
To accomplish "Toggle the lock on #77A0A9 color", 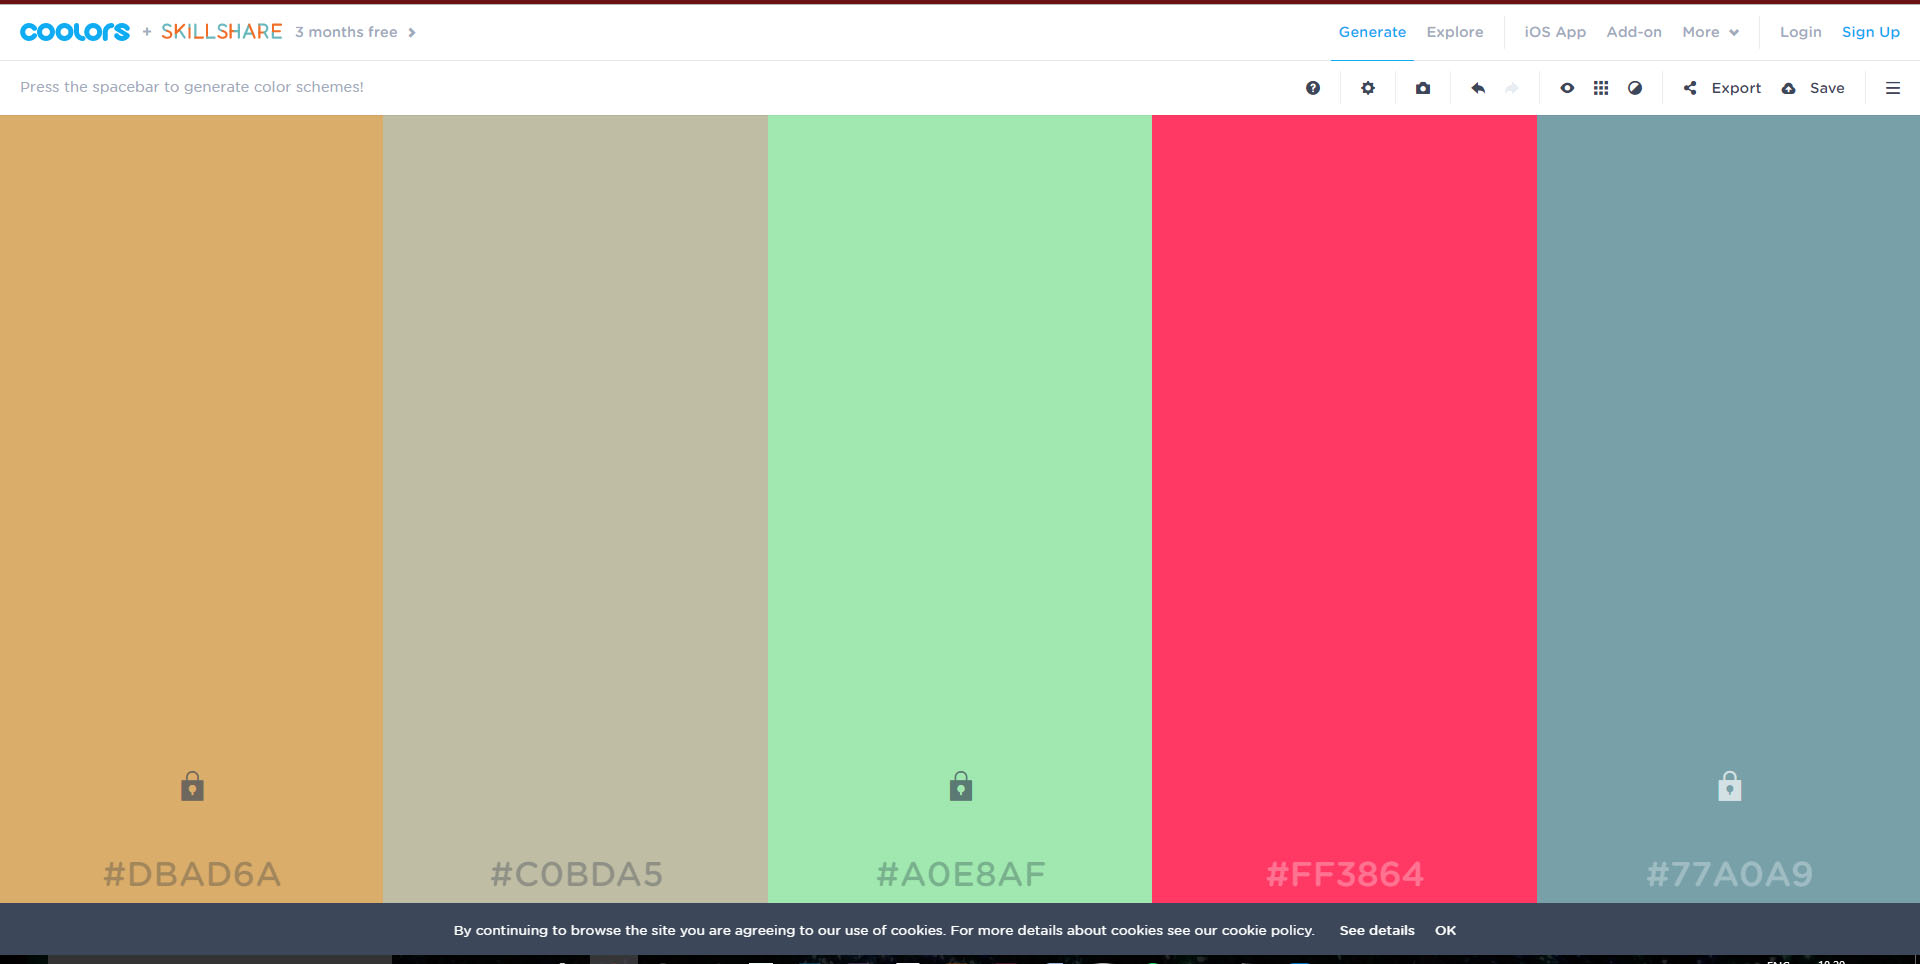I will 1729,787.
